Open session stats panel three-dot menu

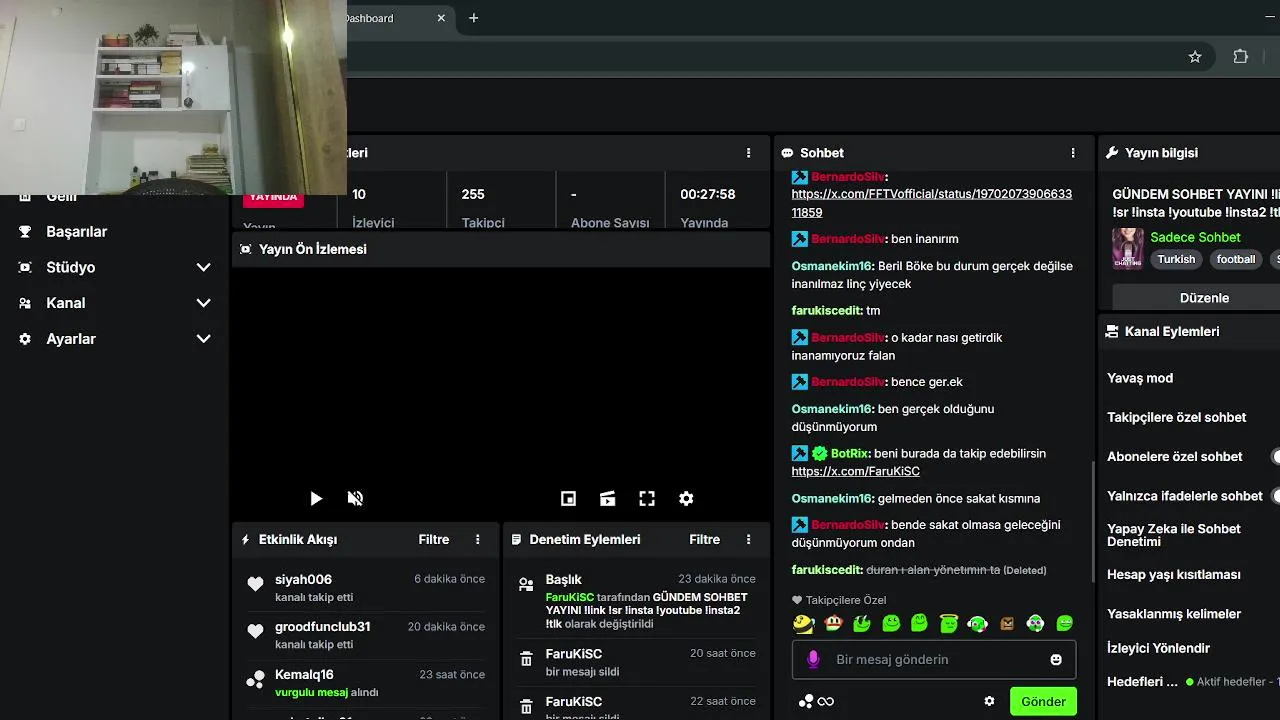coord(749,153)
